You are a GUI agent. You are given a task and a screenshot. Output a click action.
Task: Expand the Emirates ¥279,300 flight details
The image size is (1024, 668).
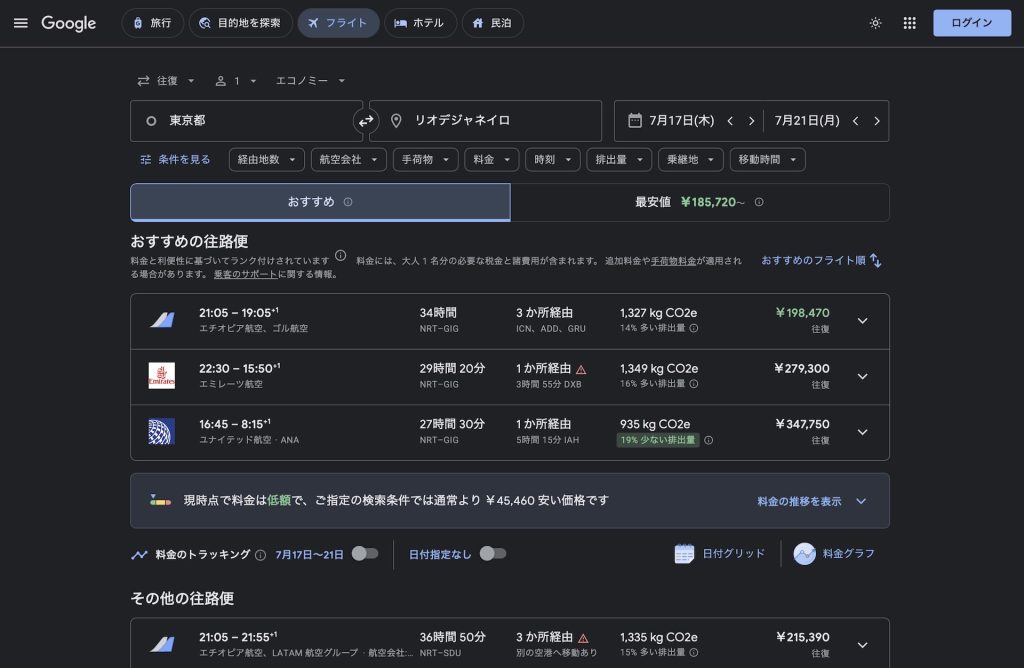coord(862,377)
